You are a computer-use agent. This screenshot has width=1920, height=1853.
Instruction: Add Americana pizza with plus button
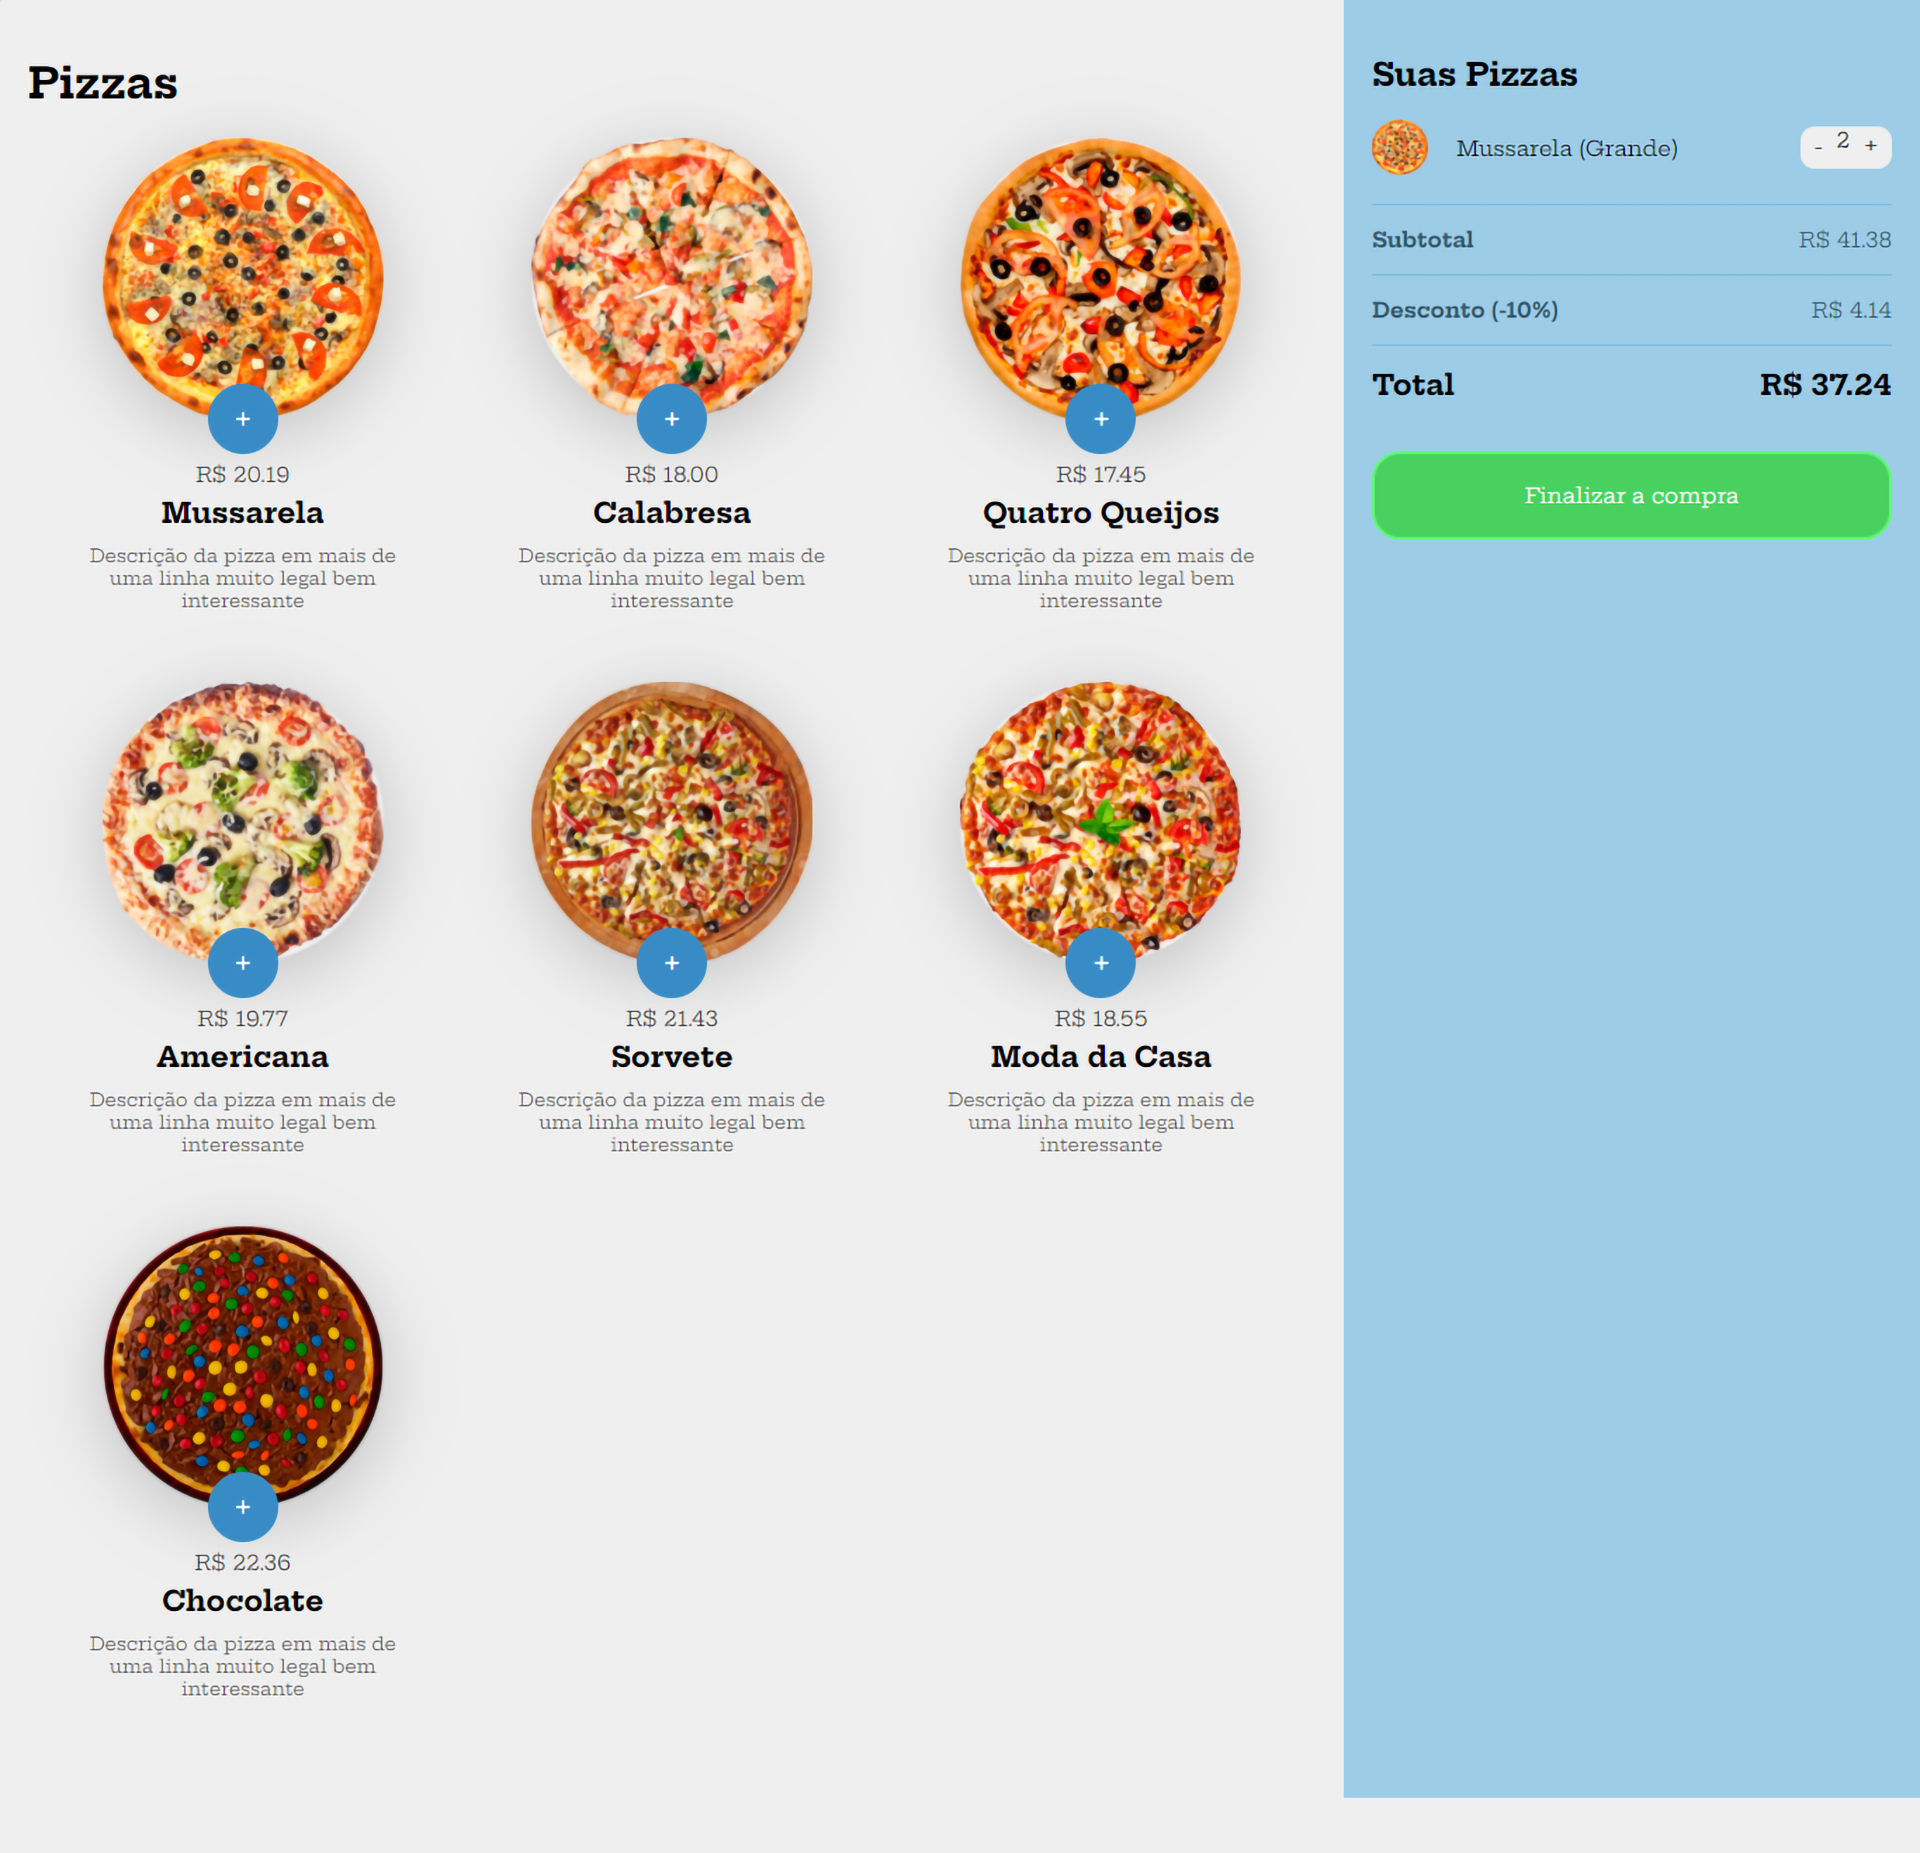243,963
